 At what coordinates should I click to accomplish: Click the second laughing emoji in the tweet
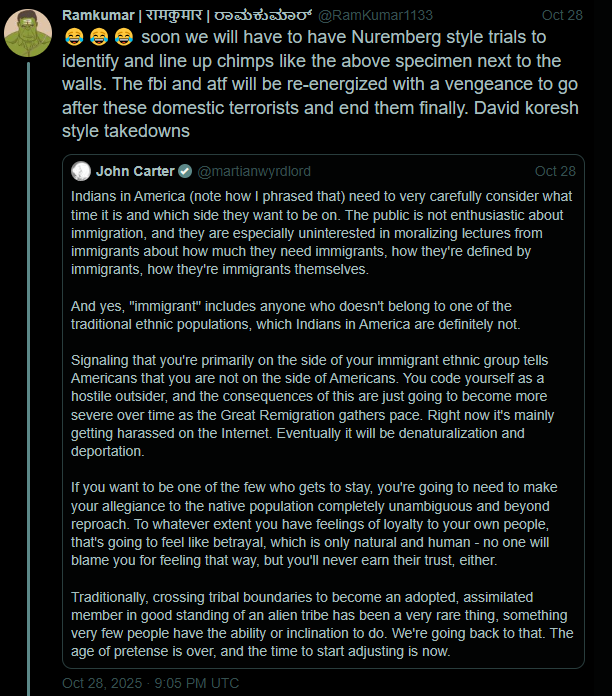tap(98, 39)
